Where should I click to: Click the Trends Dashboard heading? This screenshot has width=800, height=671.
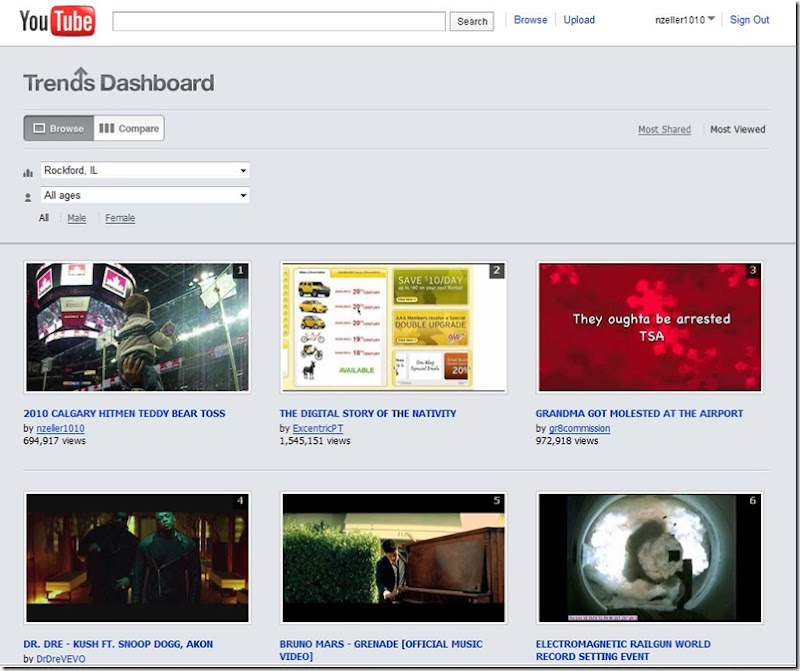(x=119, y=82)
